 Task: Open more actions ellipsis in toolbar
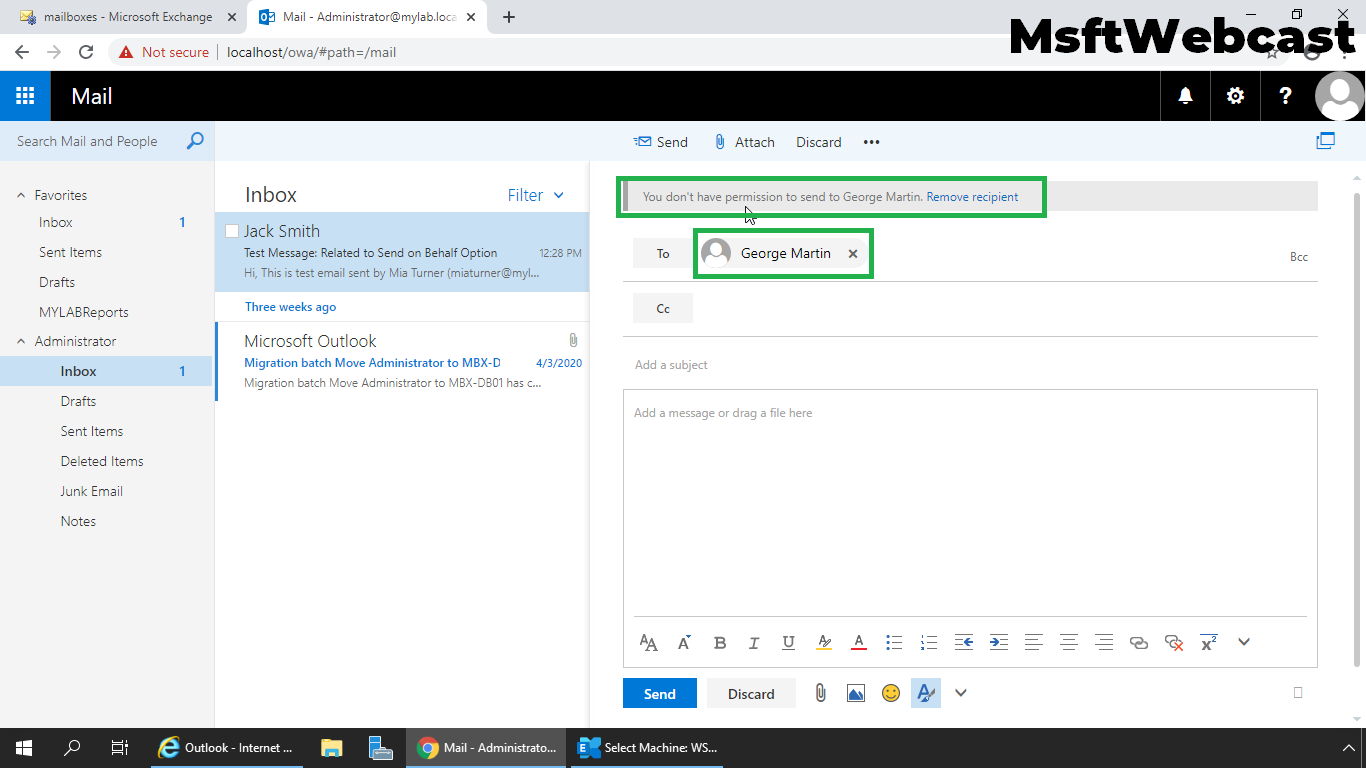pos(871,142)
